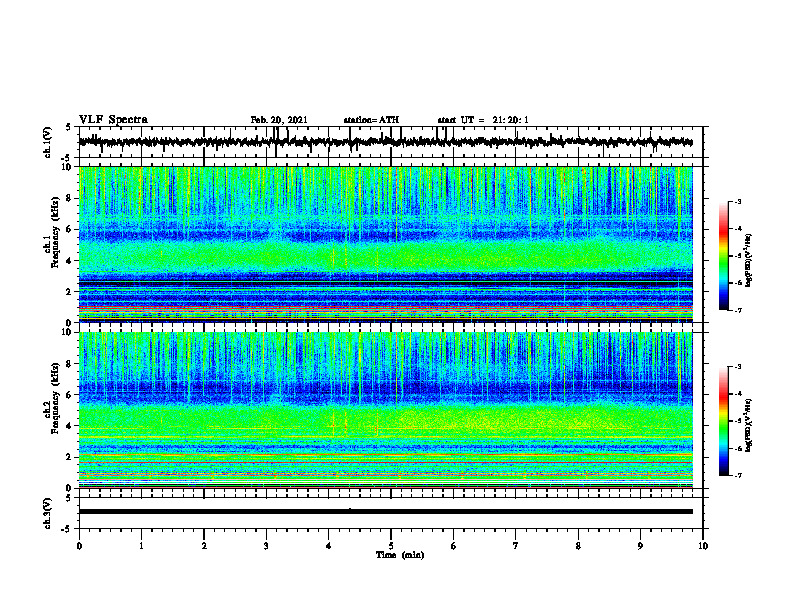Click the '4' kHz tick of ch.1 spectrogram
Viewport: 792px width, 612px height.
click(x=70, y=261)
